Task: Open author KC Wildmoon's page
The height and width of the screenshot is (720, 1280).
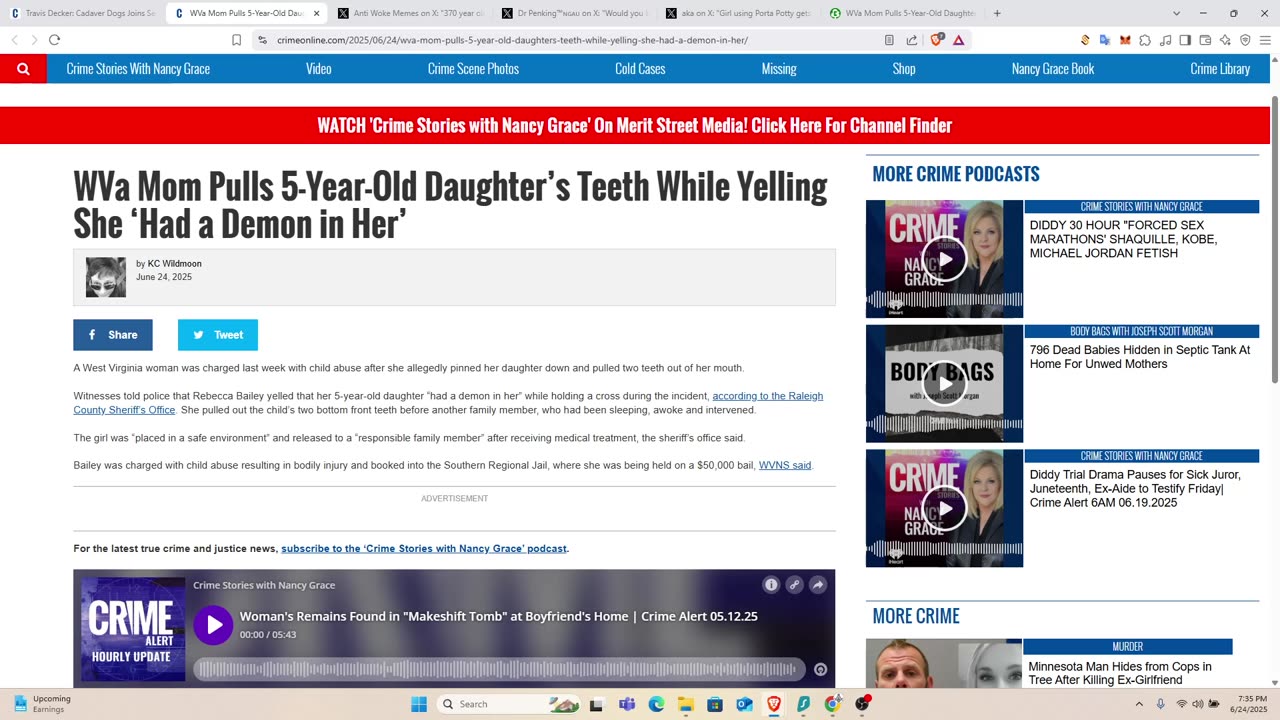Action: pos(175,264)
